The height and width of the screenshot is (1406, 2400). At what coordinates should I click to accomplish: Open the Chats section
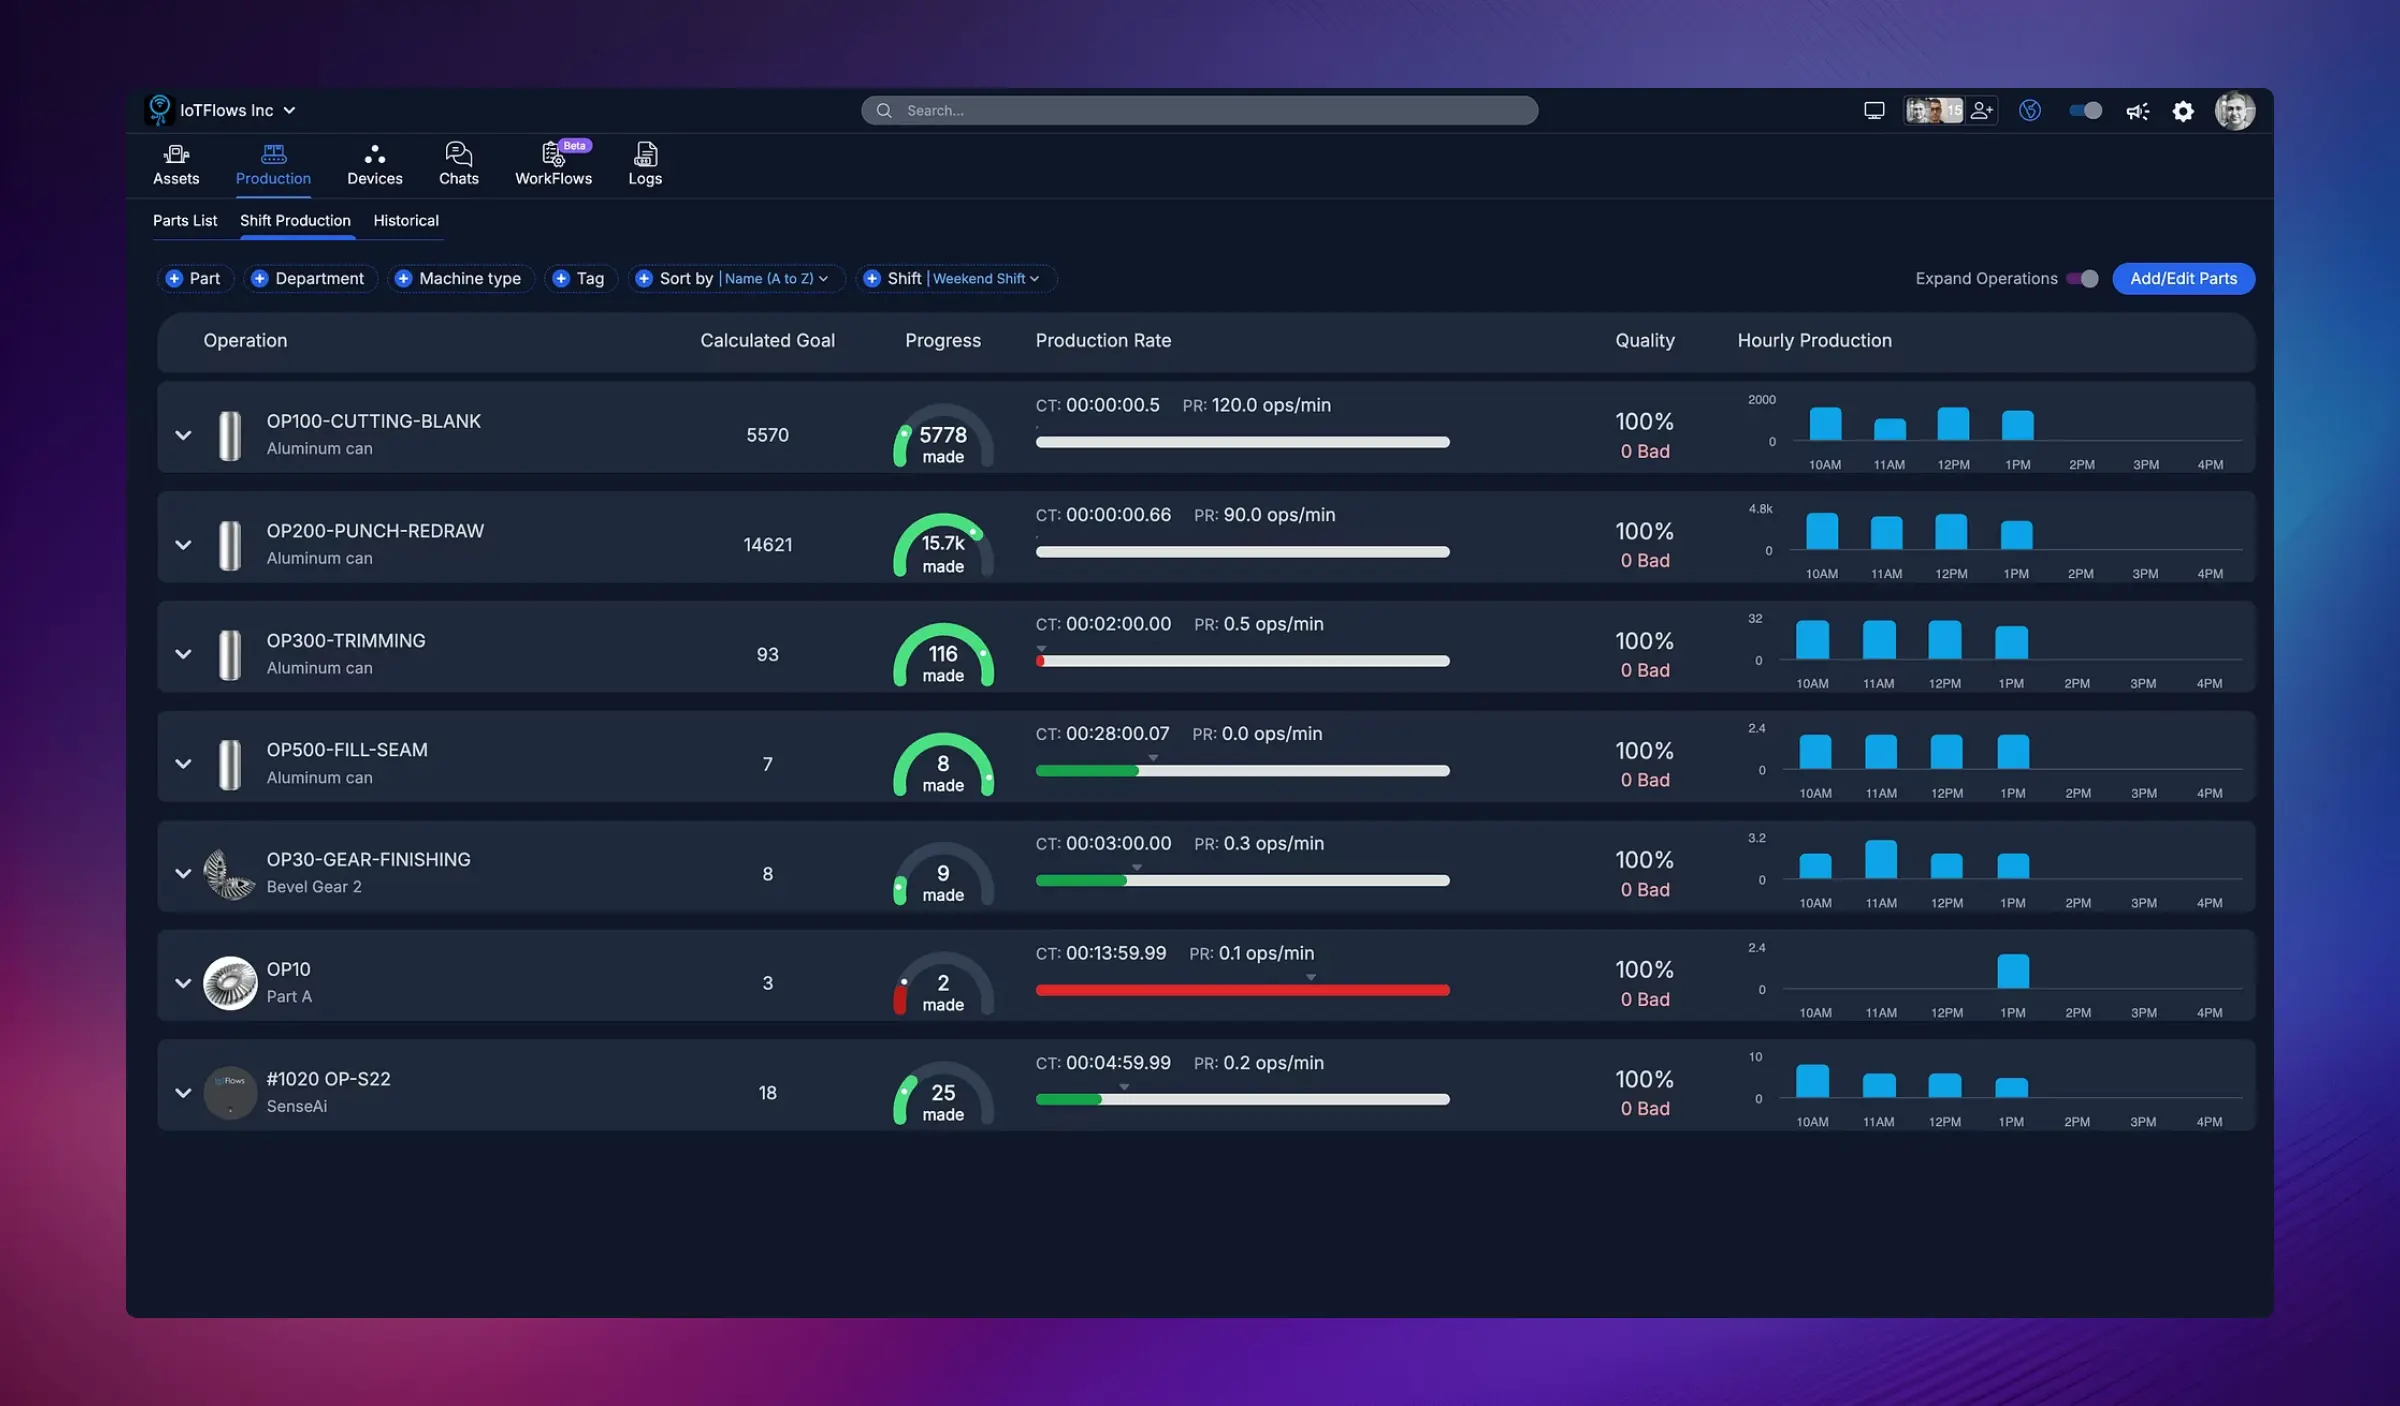coord(458,163)
